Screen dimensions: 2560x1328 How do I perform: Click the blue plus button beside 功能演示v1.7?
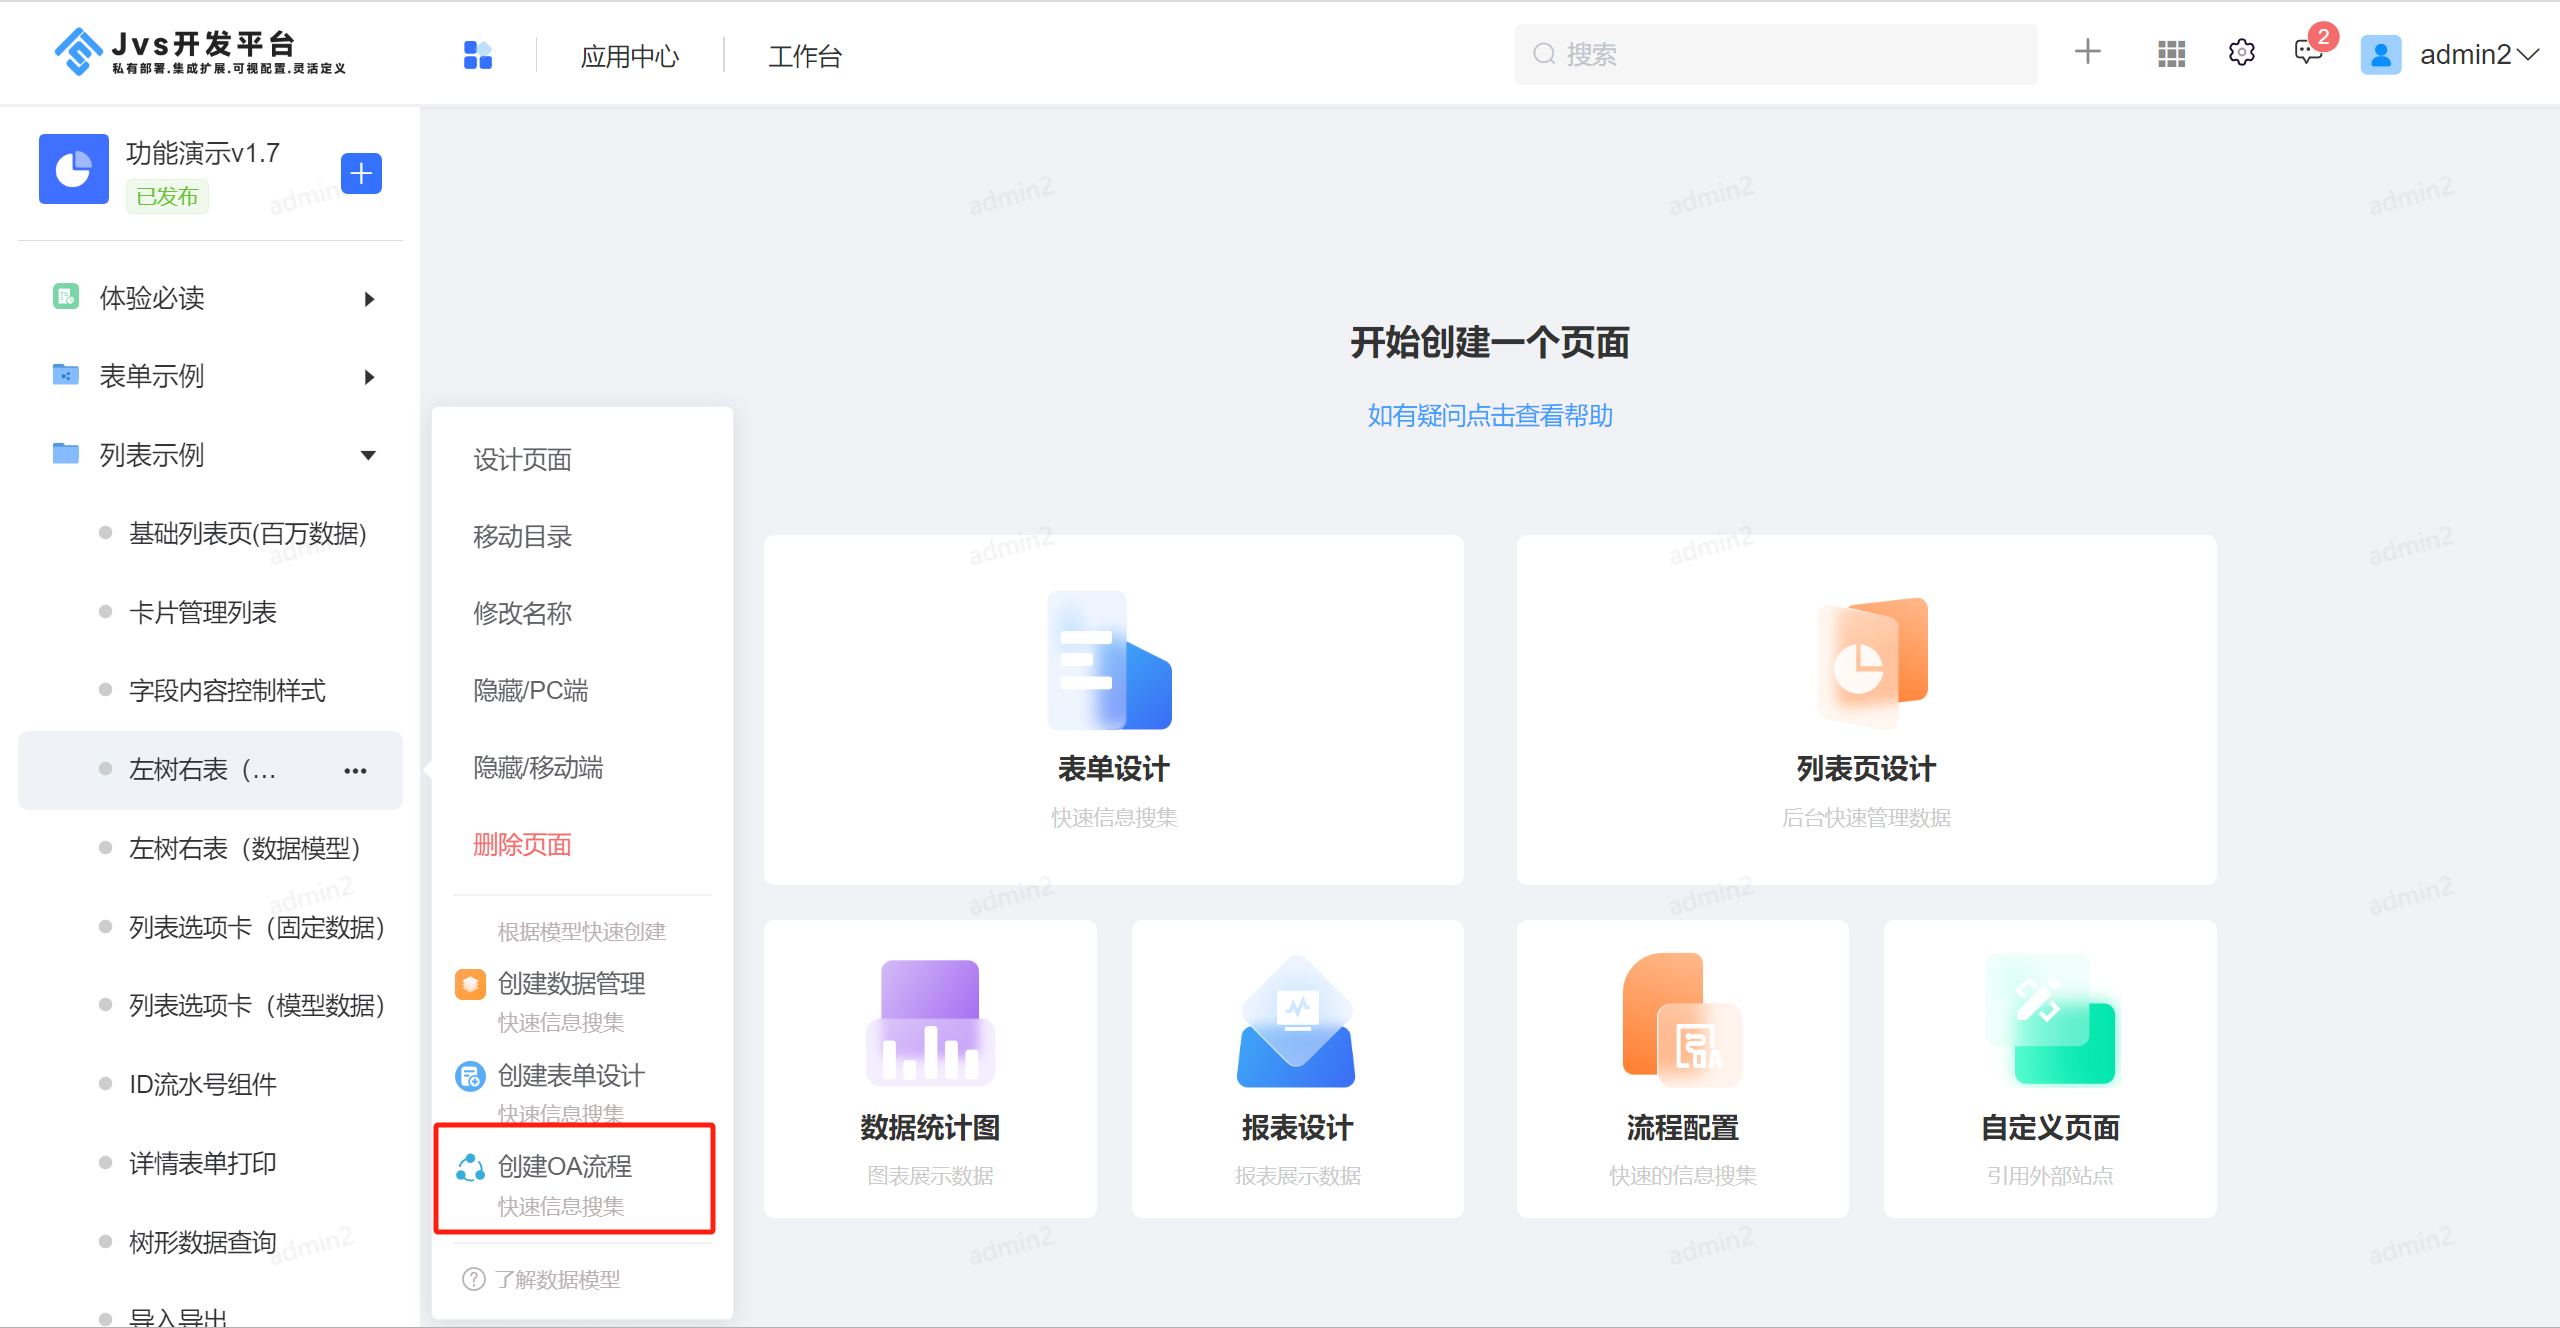click(361, 174)
